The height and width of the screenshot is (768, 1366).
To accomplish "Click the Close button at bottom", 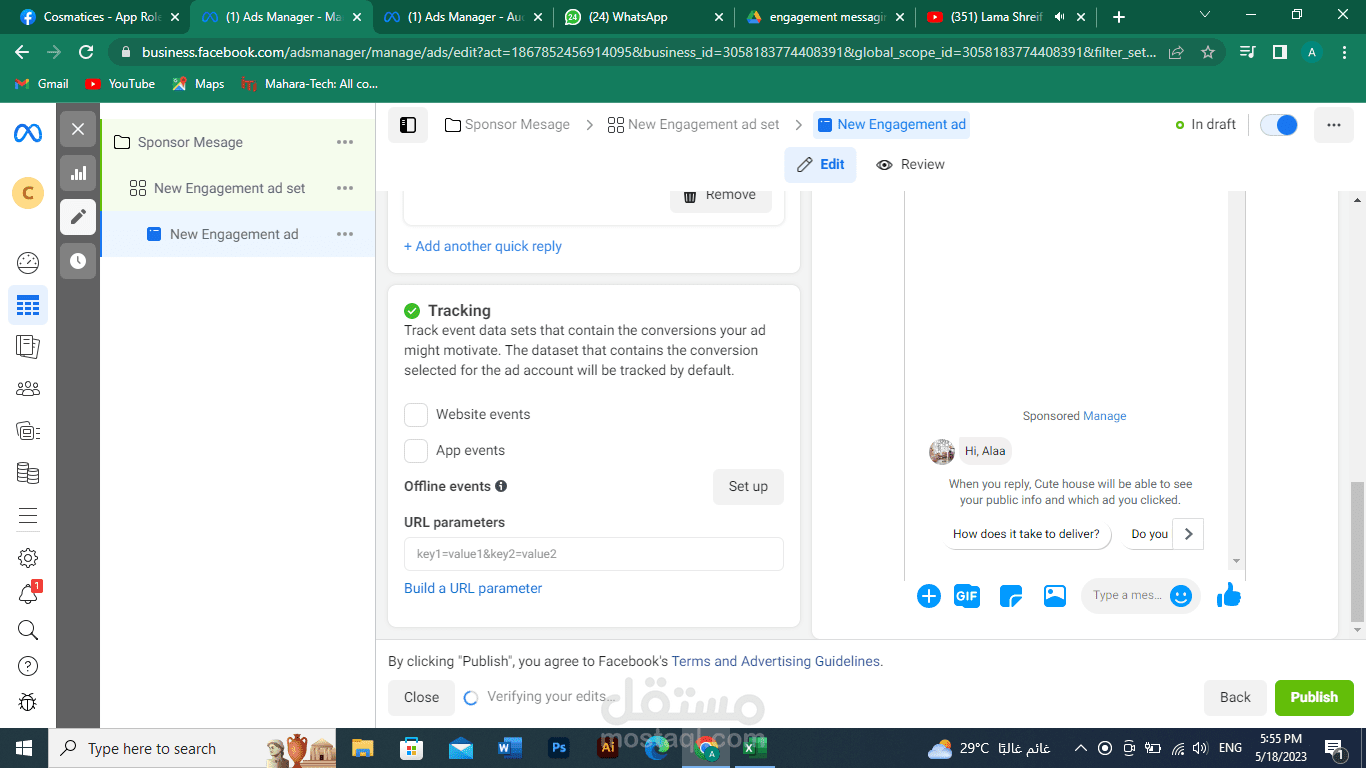I will (421, 697).
